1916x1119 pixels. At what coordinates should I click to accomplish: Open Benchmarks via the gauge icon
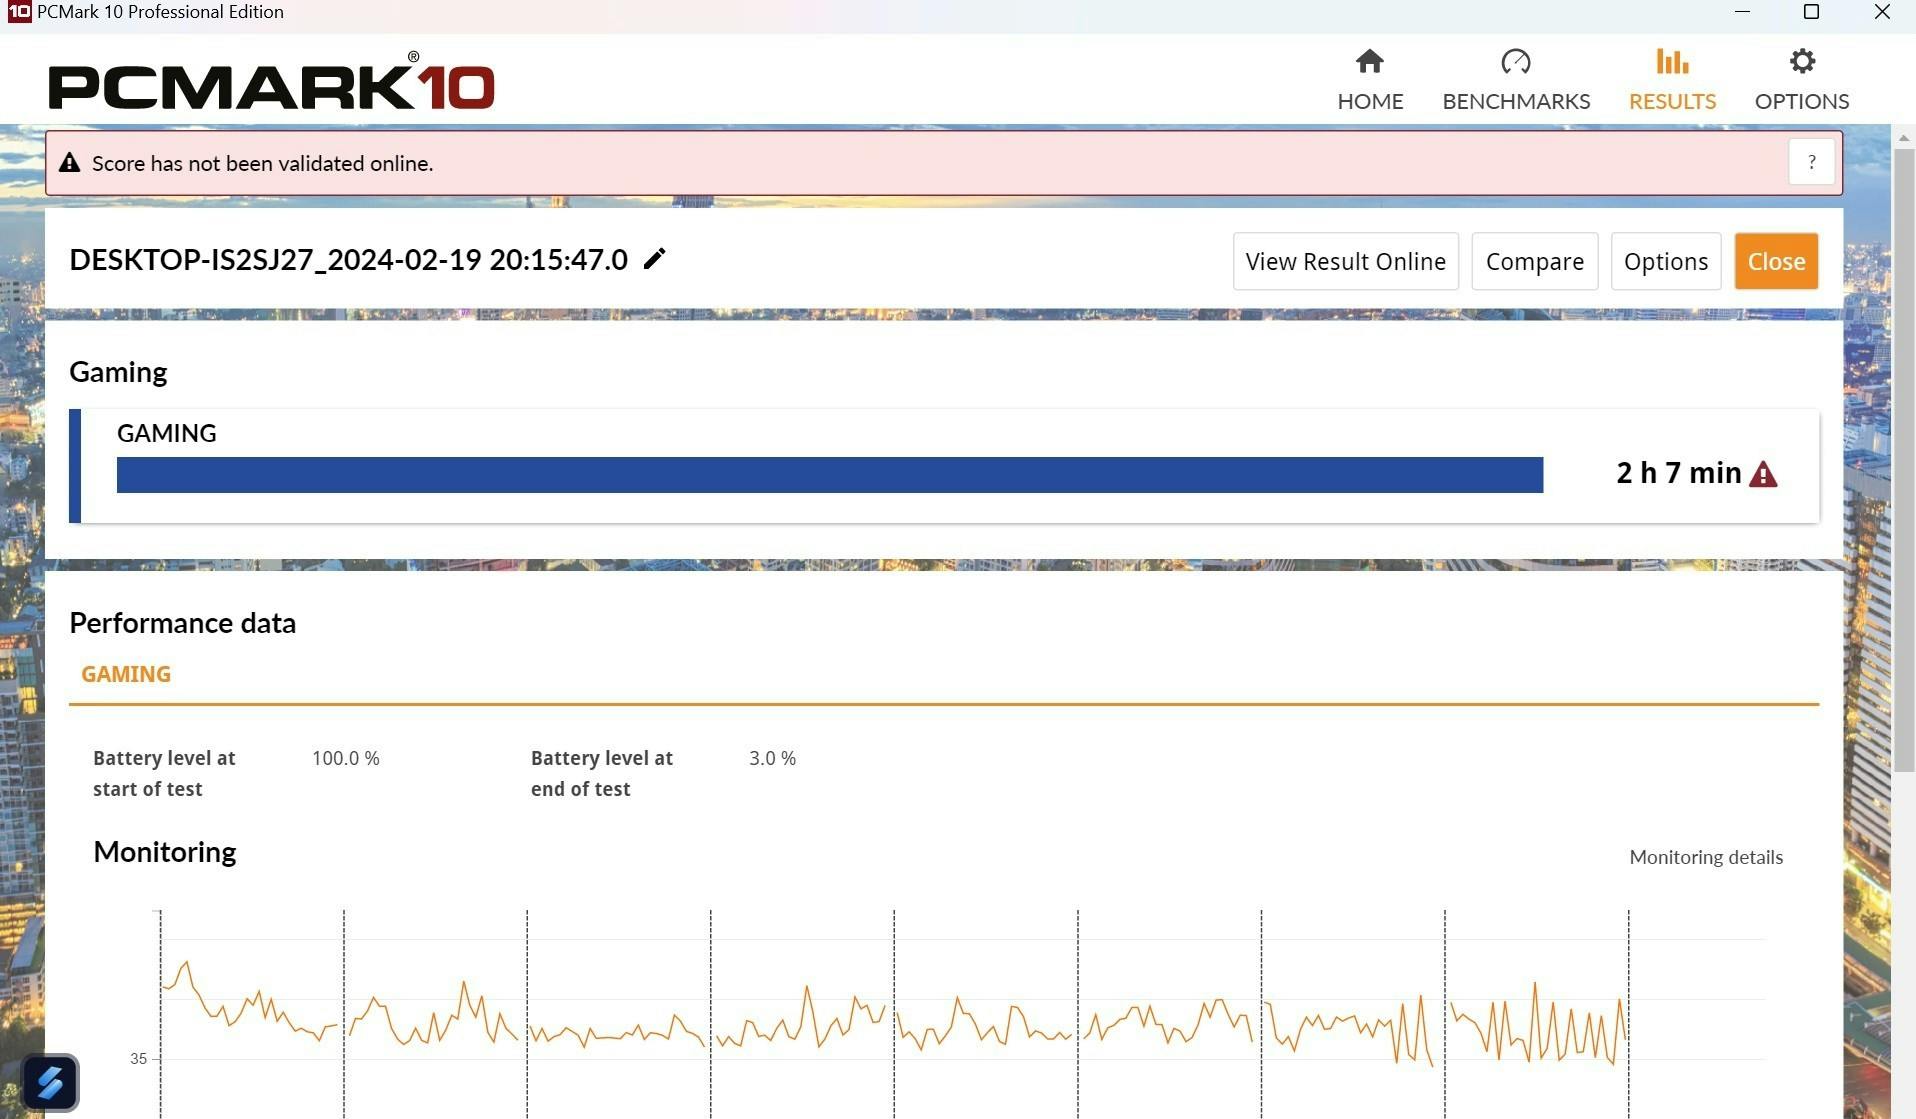click(1515, 62)
